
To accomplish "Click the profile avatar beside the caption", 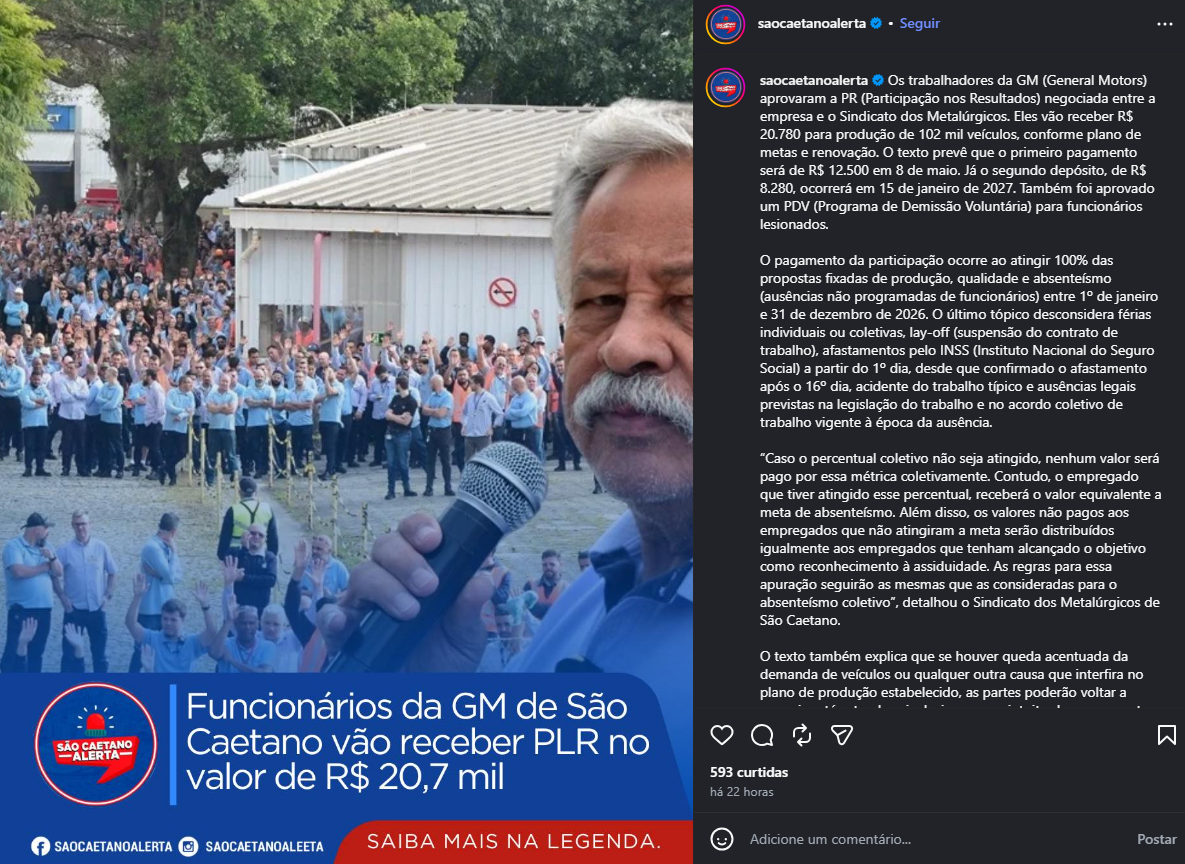I will pyautogui.click(x=726, y=88).
